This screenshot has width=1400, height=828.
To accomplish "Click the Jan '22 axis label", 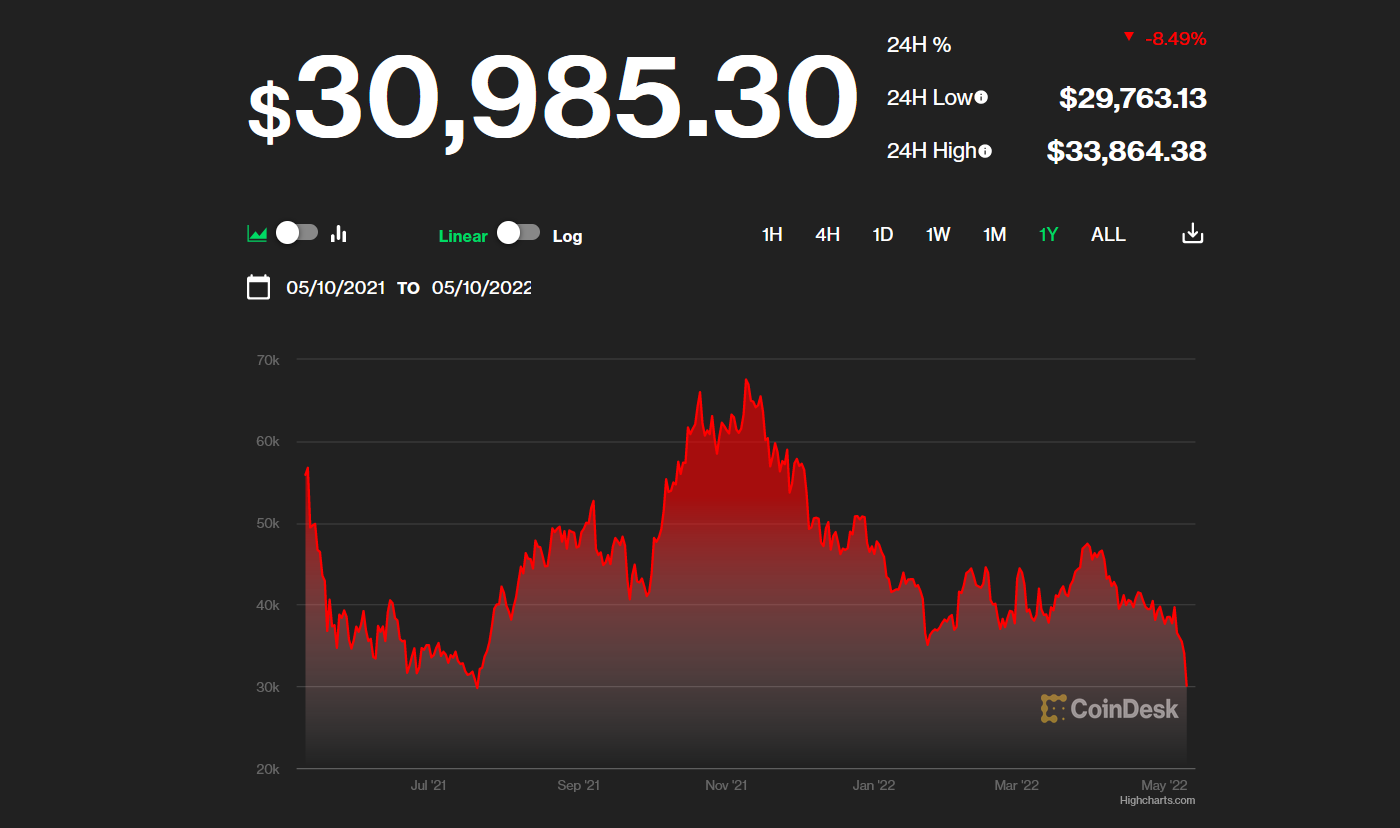I will click(x=874, y=785).
